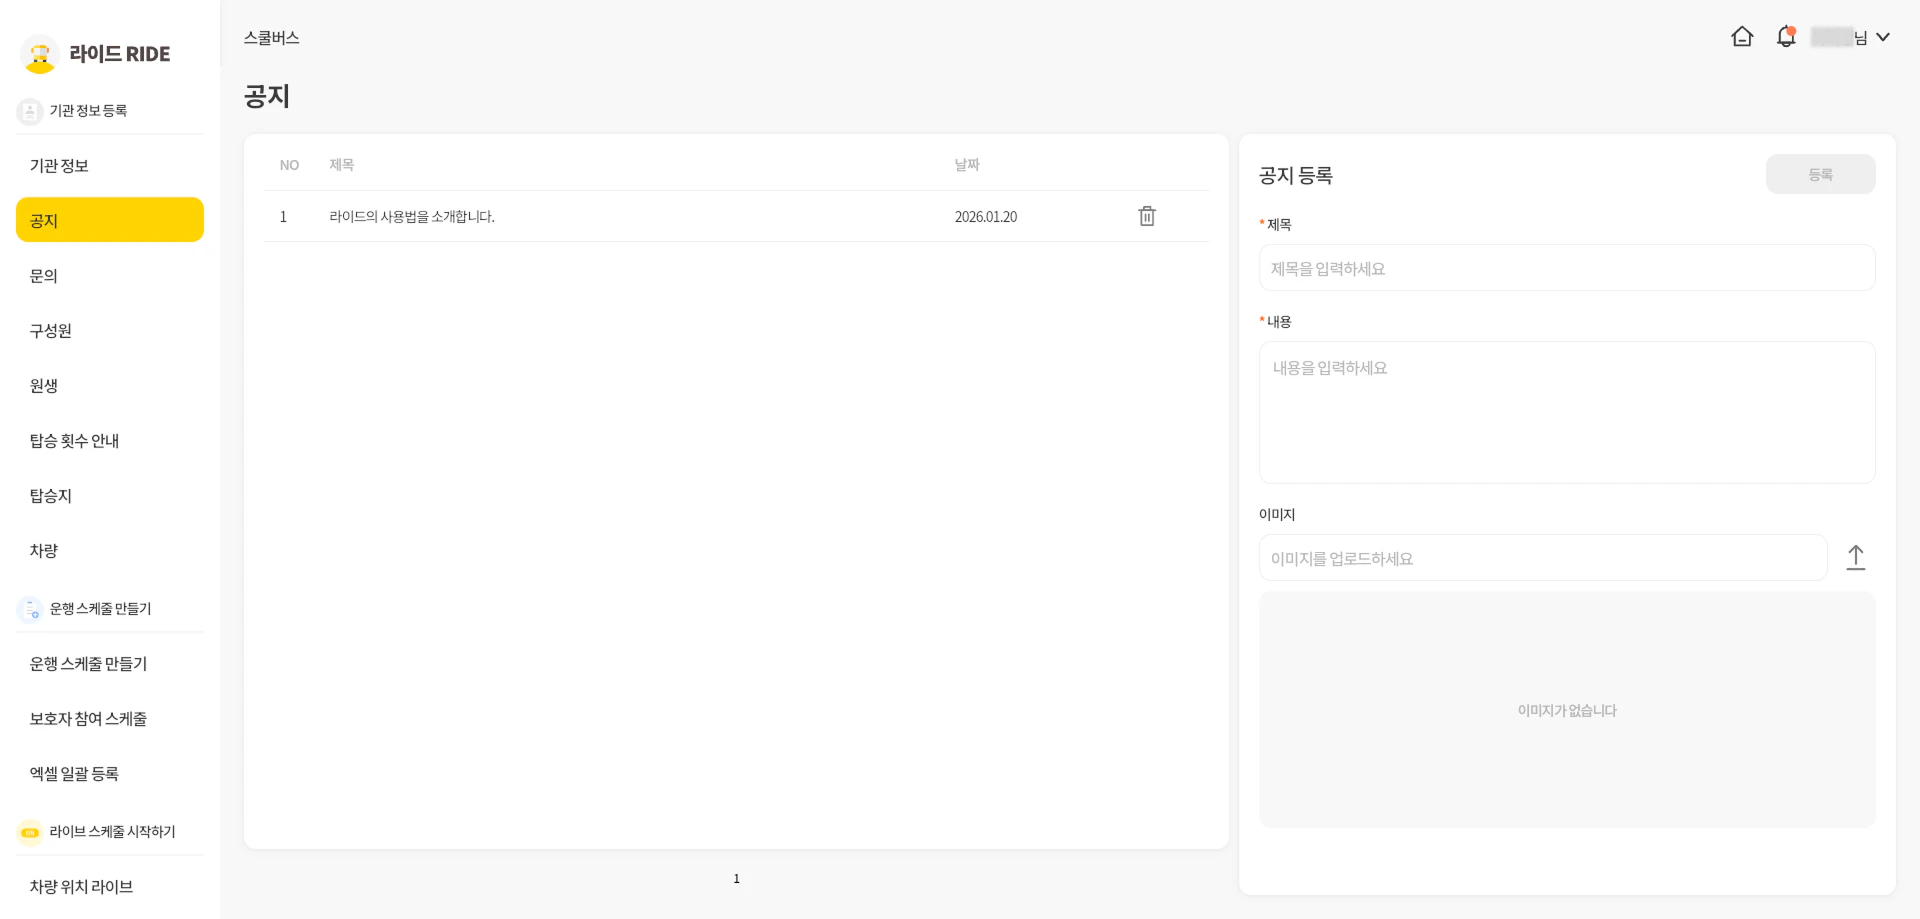Focus the 내용 text area
1920x919 pixels.
[1566, 412]
